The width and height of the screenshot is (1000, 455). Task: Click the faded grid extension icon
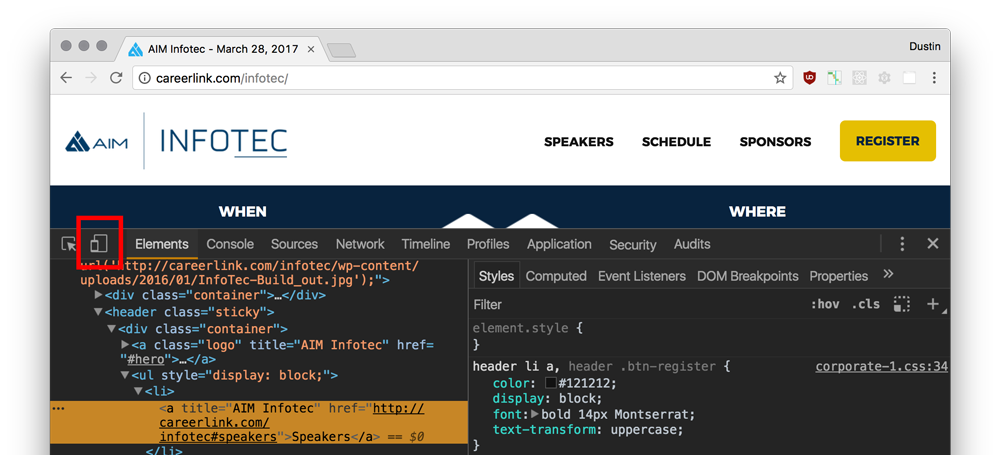tap(859, 78)
